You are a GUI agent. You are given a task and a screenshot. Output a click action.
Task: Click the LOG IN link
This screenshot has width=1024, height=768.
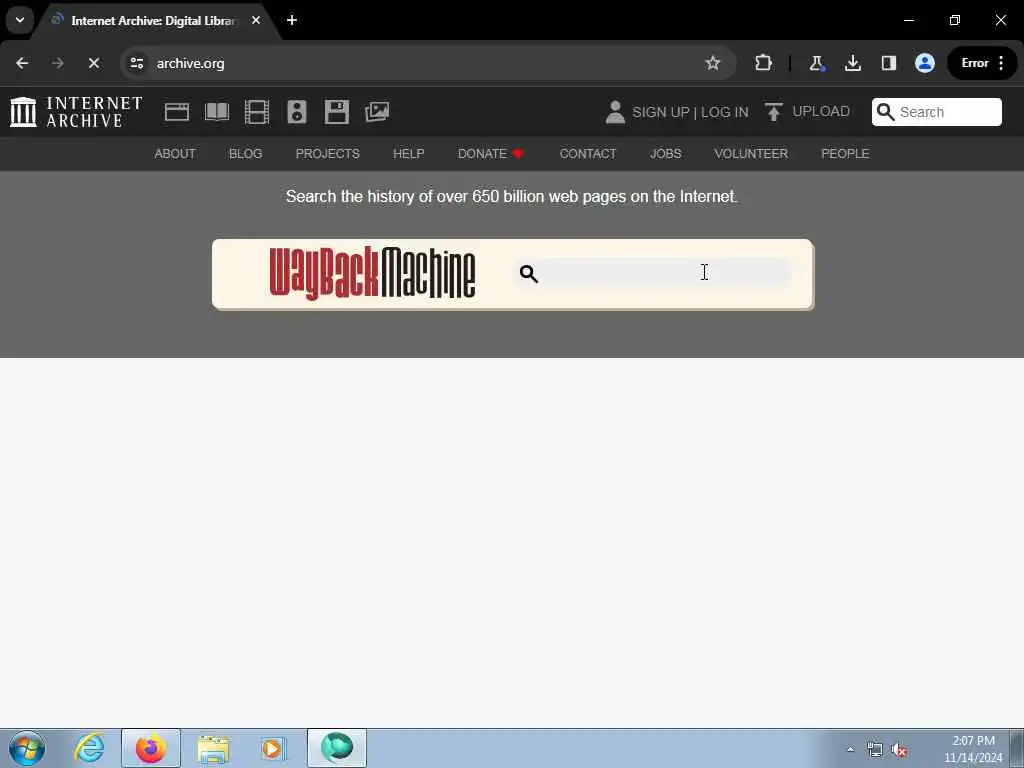click(724, 112)
